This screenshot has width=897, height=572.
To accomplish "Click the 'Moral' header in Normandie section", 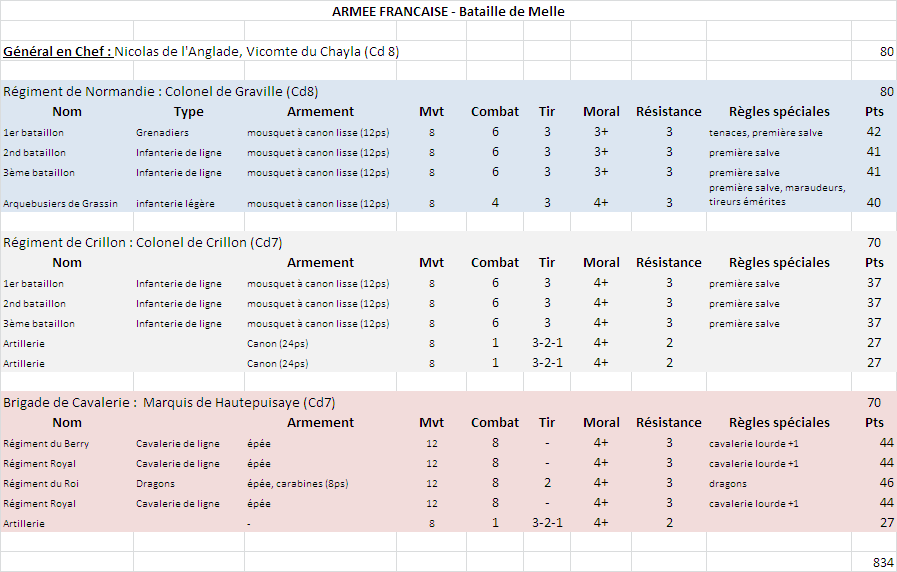I will [x=601, y=112].
